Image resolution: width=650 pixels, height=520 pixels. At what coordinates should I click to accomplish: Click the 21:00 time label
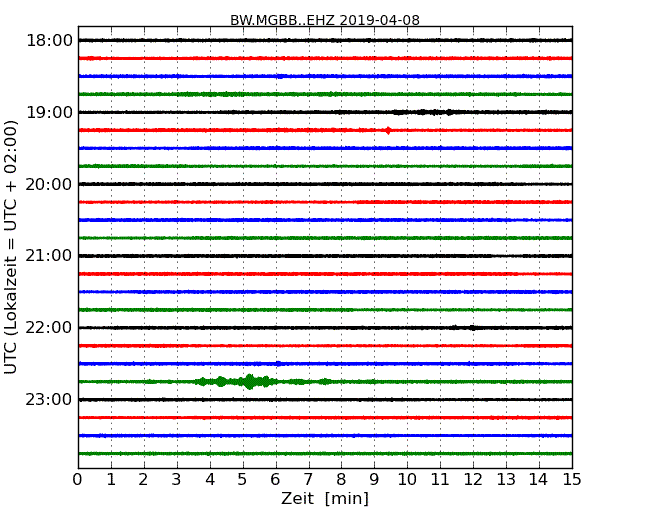(49, 256)
